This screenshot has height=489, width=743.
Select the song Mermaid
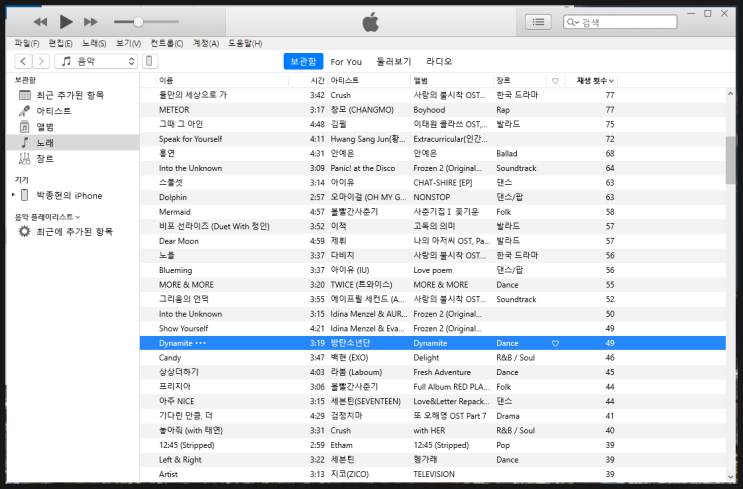click(174, 212)
